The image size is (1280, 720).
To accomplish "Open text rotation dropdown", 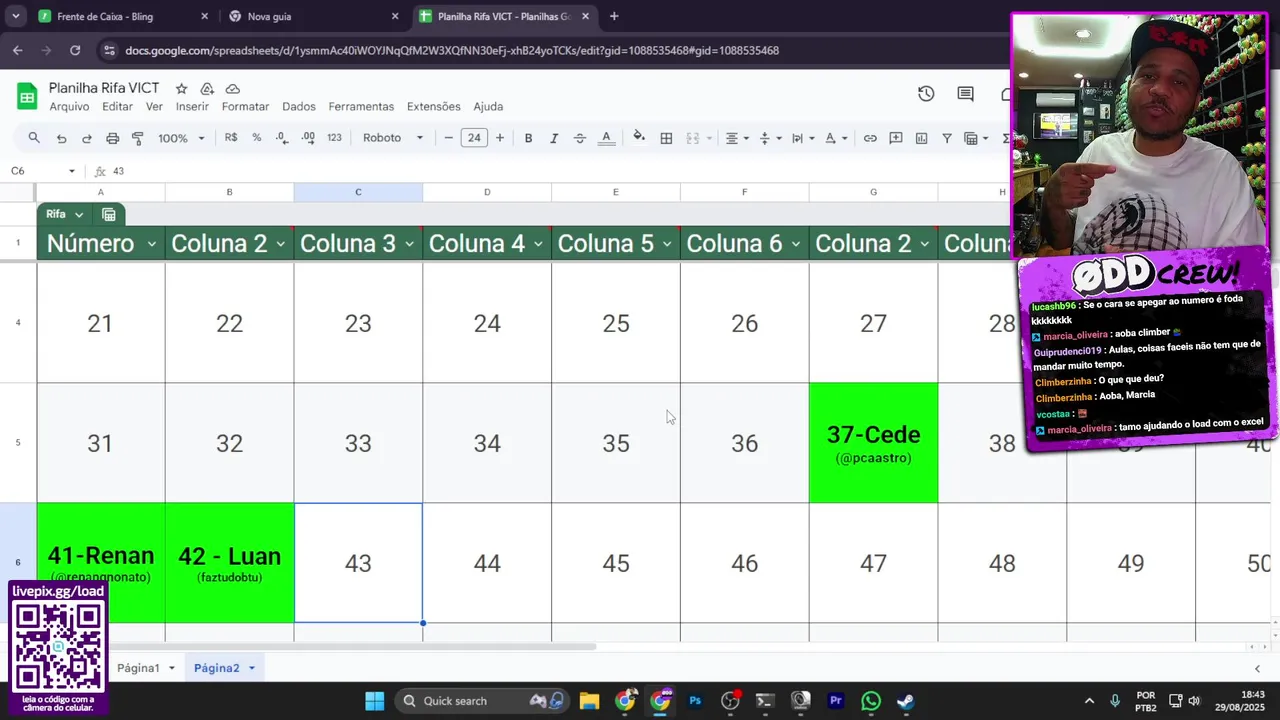I will [x=836, y=138].
